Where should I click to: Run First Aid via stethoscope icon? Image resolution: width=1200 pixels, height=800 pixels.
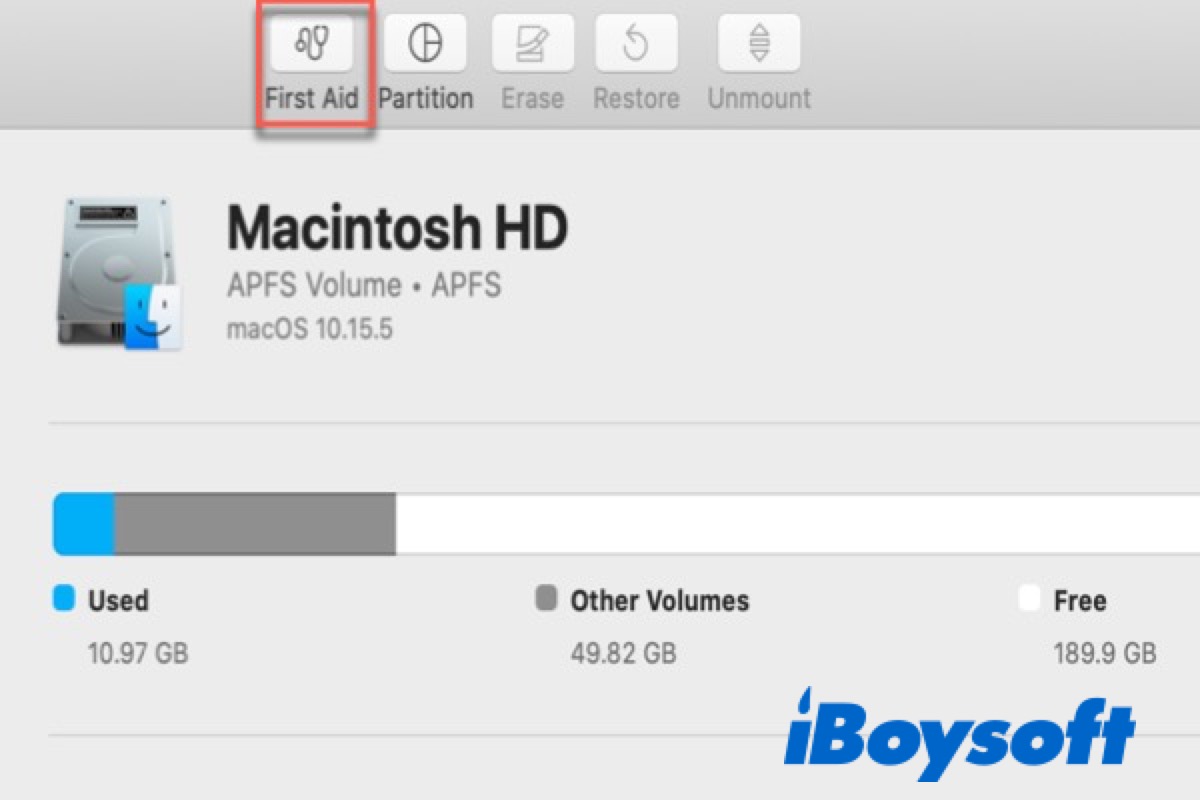click(312, 44)
